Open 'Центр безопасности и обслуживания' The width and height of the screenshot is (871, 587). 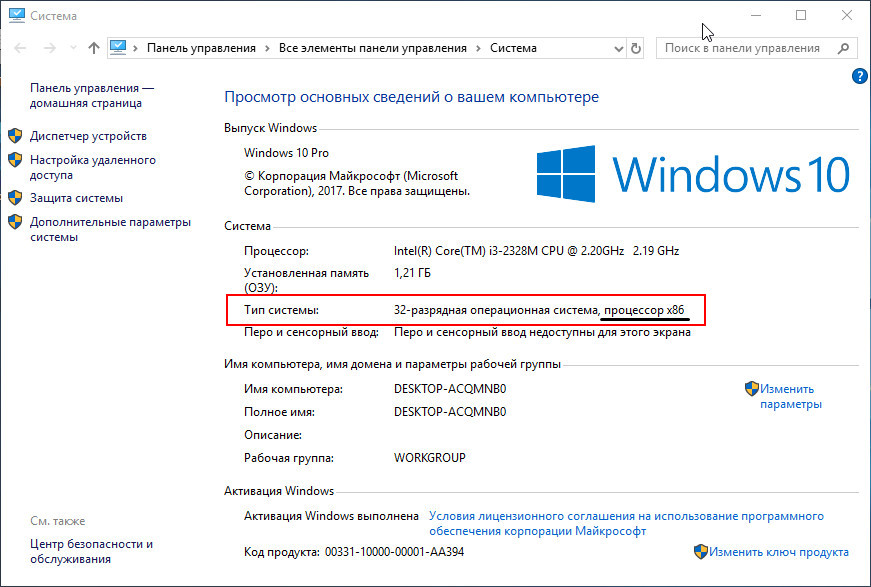pyautogui.click(x=92, y=551)
